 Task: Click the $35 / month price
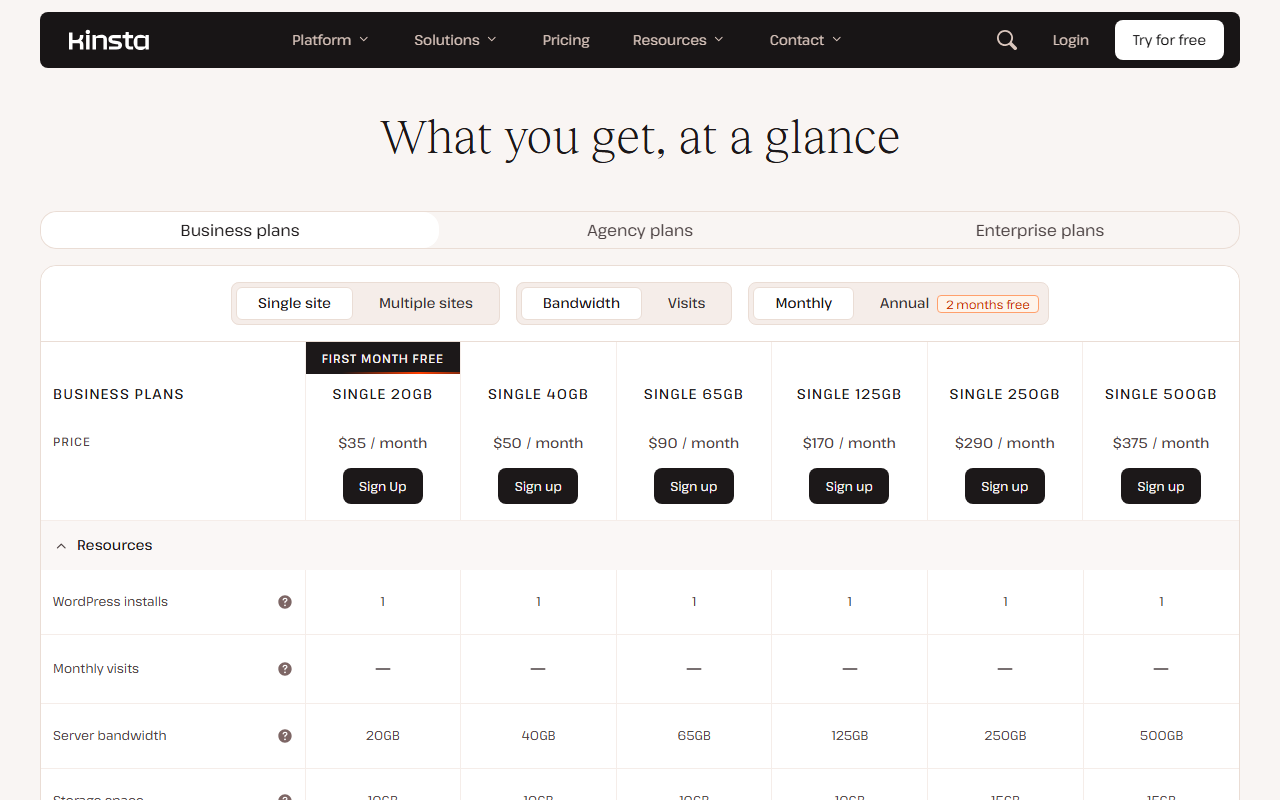click(383, 443)
